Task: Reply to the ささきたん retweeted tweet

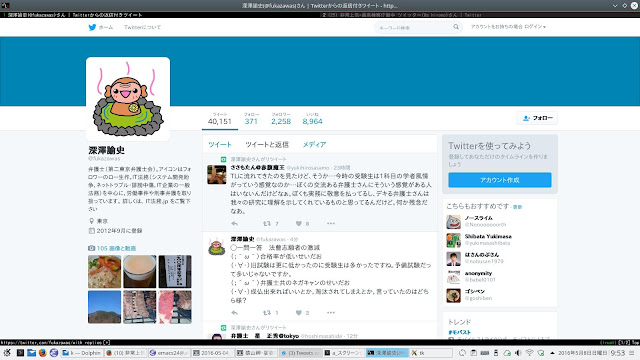Action: pyautogui.click(x=234, y=224)
